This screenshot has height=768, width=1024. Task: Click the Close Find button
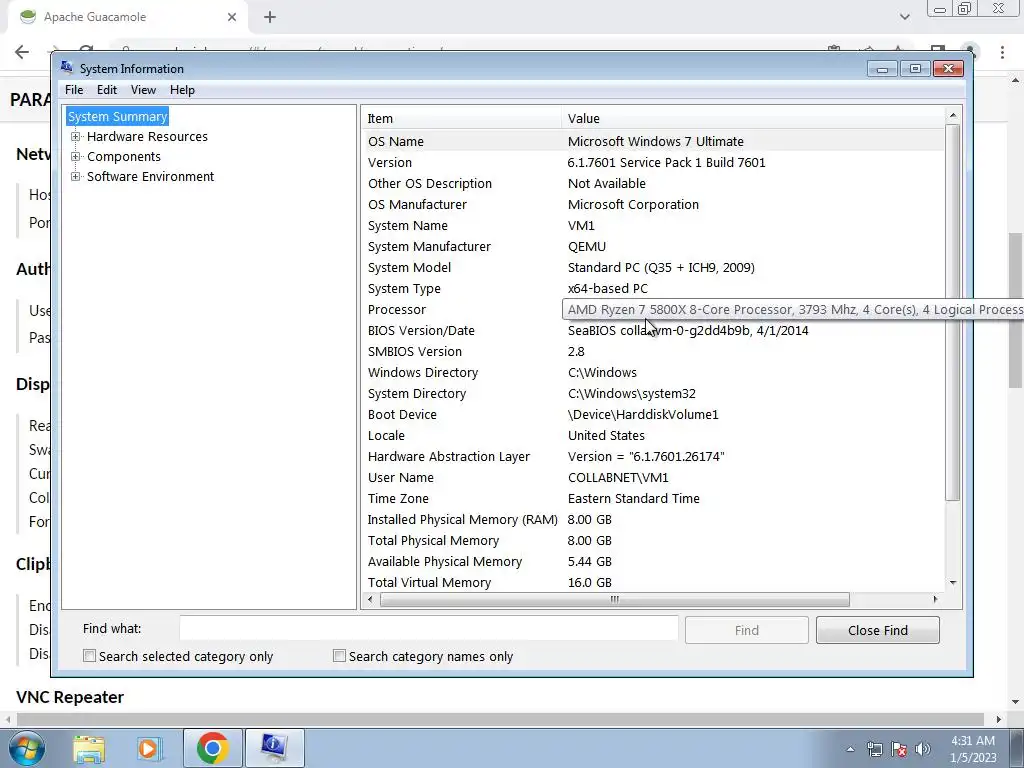878,630
